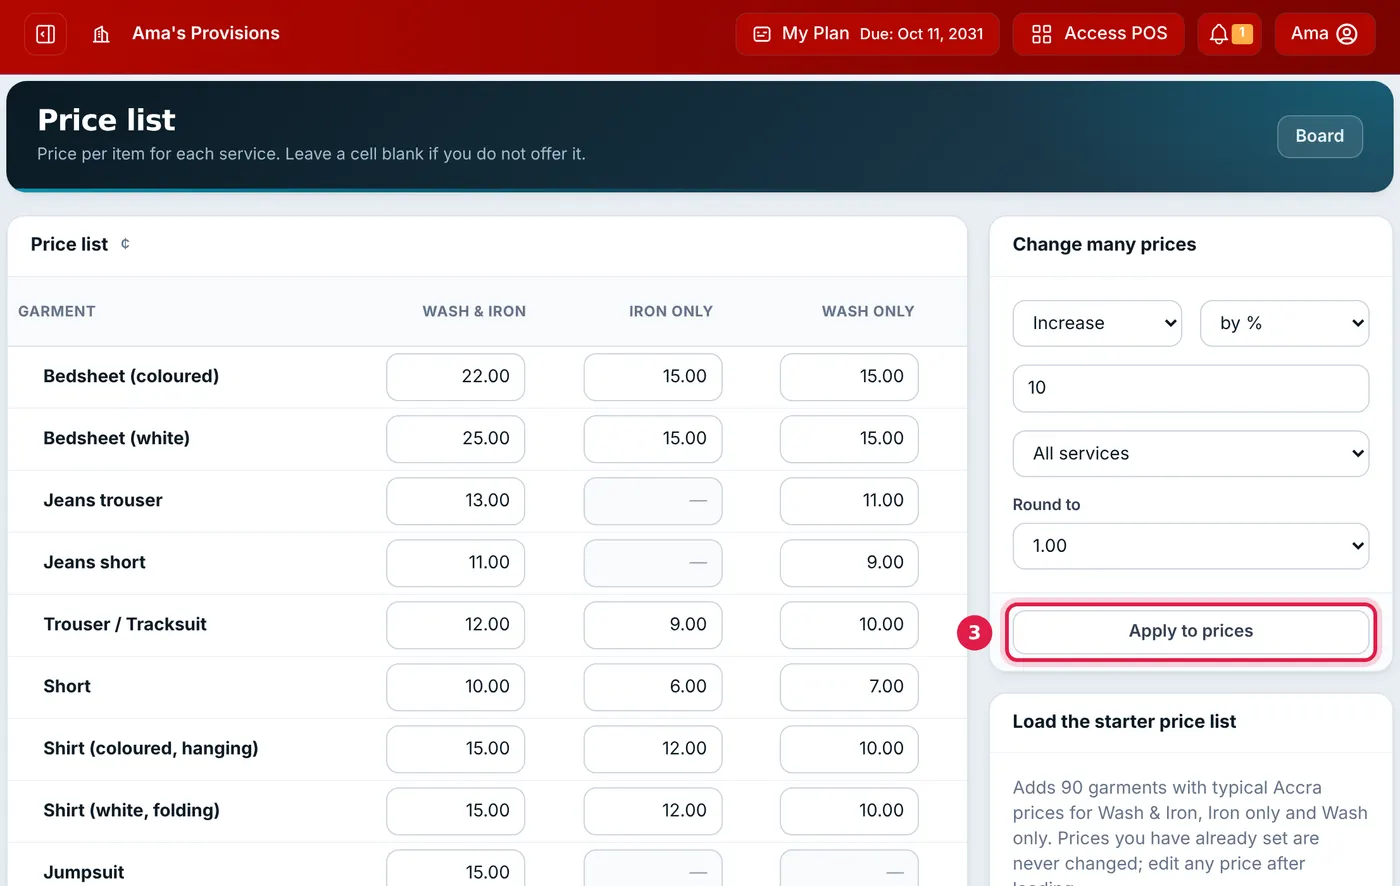Click empty Jeans short Iron Only cell
Screen dimensions: 1400x886
[x=653, y=563]
